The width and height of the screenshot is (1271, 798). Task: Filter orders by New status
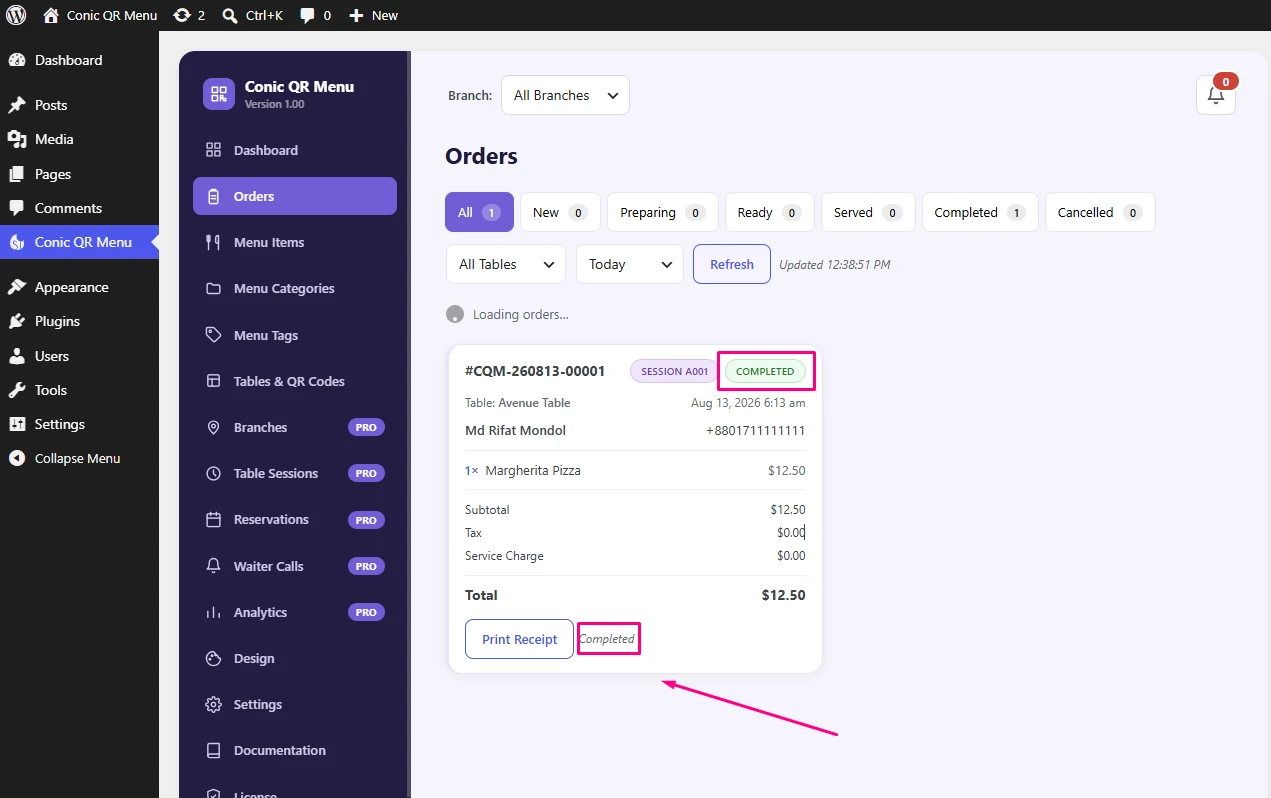(560, 212)
